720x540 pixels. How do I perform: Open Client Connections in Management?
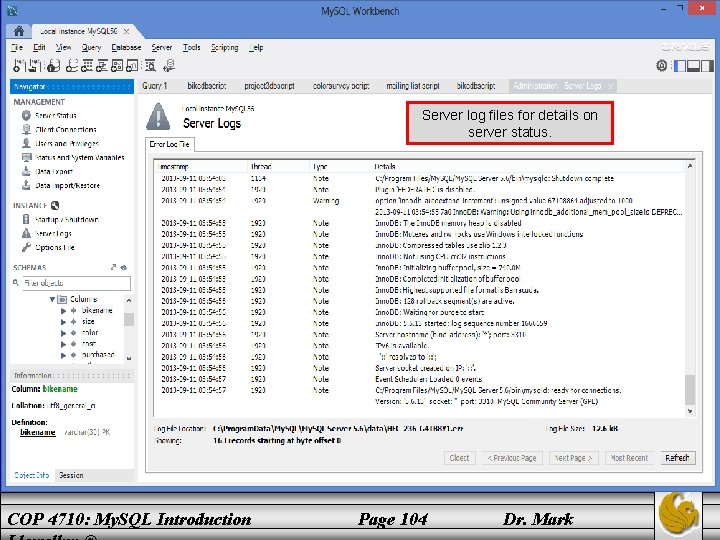[66, 129]
